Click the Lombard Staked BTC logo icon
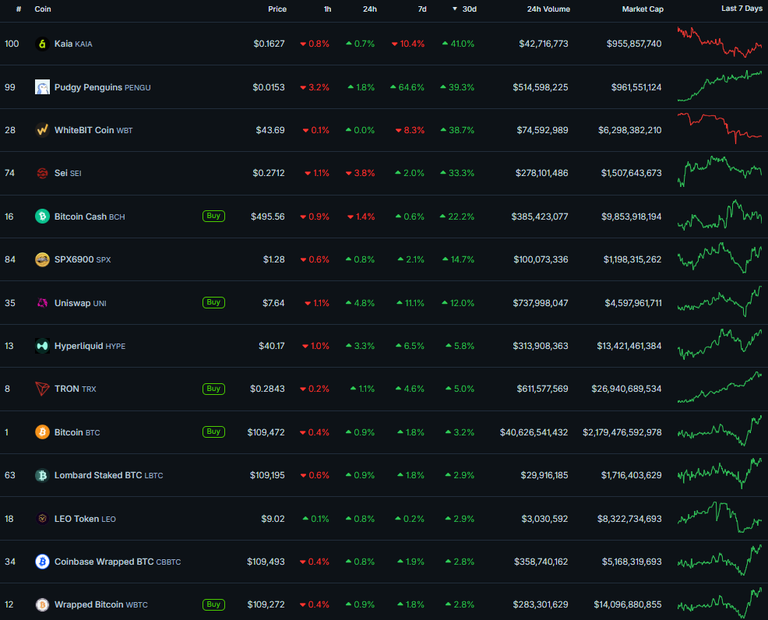The image size is (768, 620). [42, 476]
